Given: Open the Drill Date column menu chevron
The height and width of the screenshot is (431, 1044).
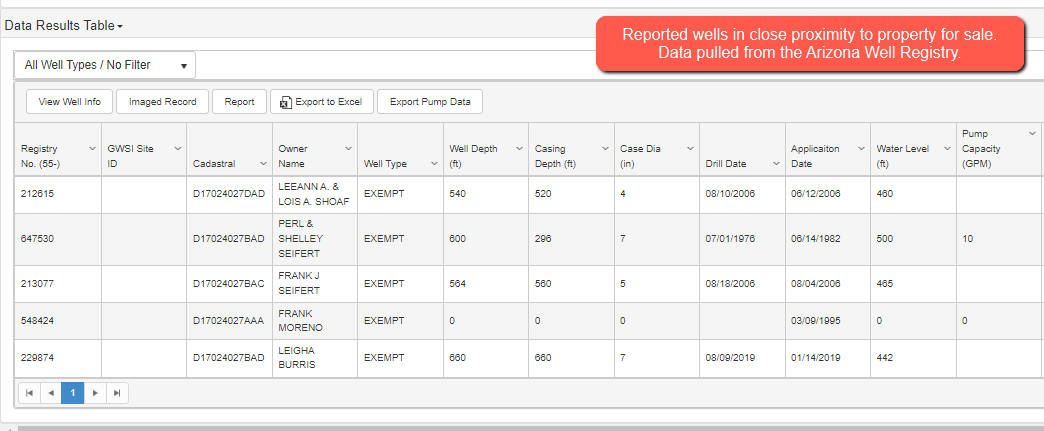Looking at the screenshot, I should tap(776, 163).
